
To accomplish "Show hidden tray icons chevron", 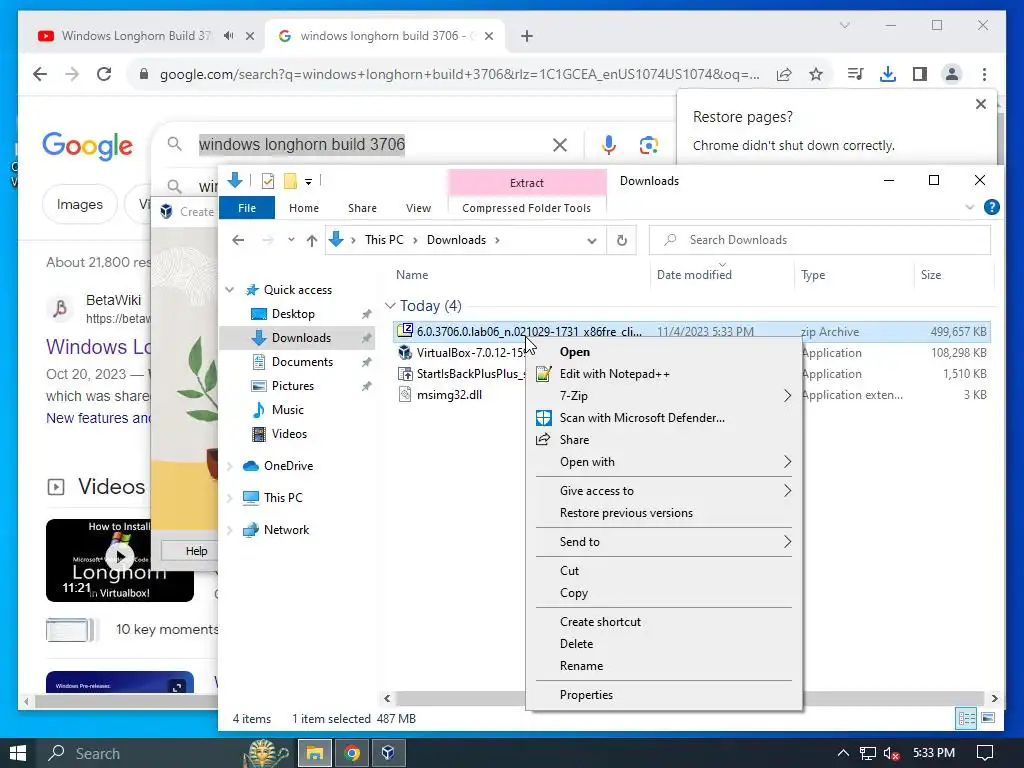I will pos(843,753).
